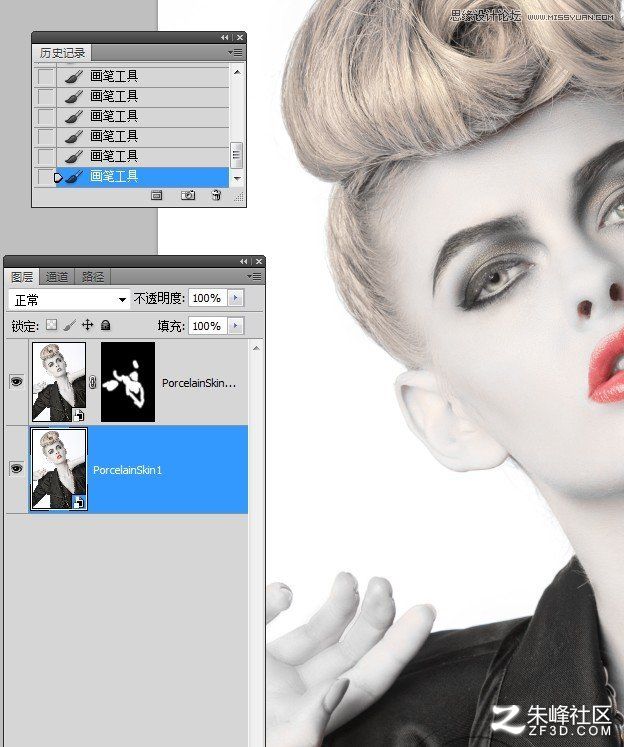Set history brush source on second state
Image resolution: width=624 pixels, height=747 pixels.
click(46, 96)
